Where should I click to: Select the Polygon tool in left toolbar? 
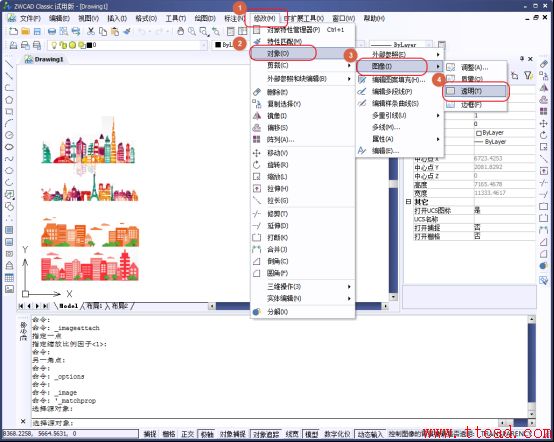coord(9,100)
